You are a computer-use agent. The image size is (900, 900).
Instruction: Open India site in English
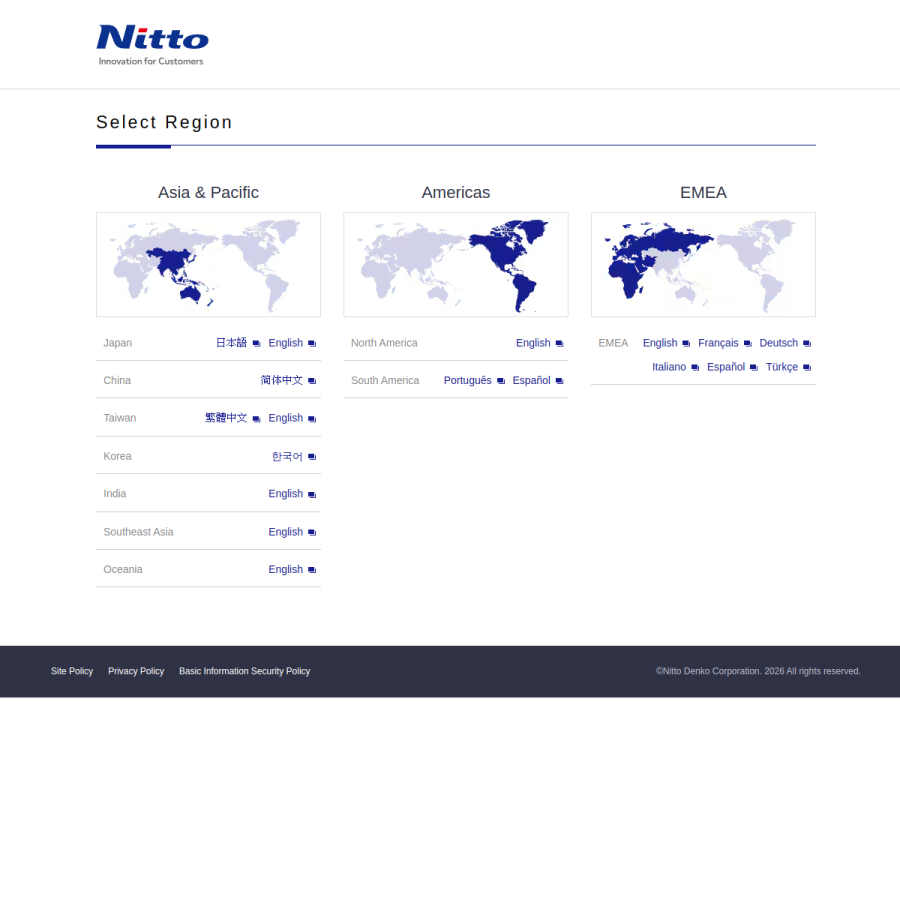pos(285,494)
